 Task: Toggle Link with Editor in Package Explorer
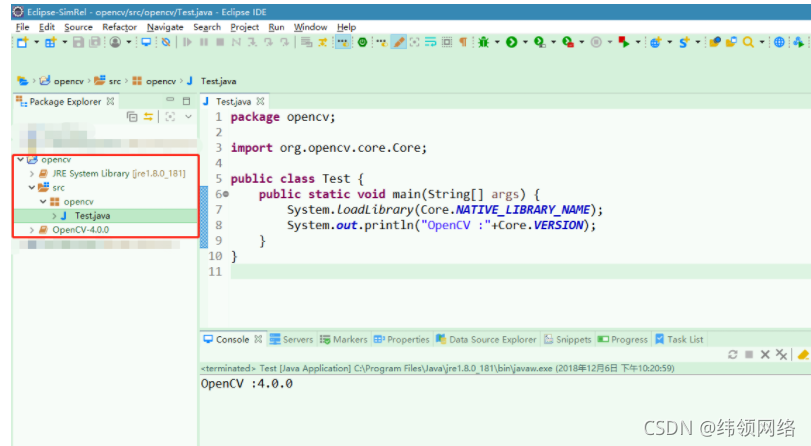pos(148,117)
